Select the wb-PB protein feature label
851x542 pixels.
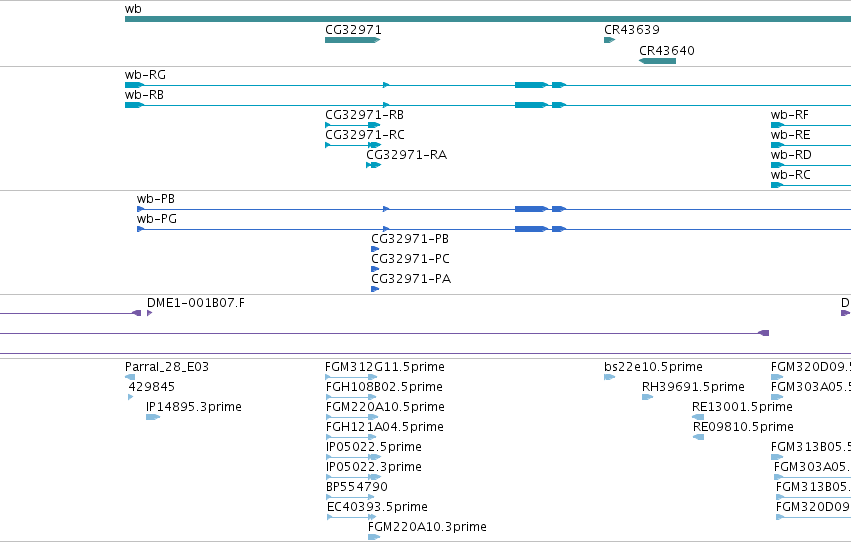tap(156, 199)
